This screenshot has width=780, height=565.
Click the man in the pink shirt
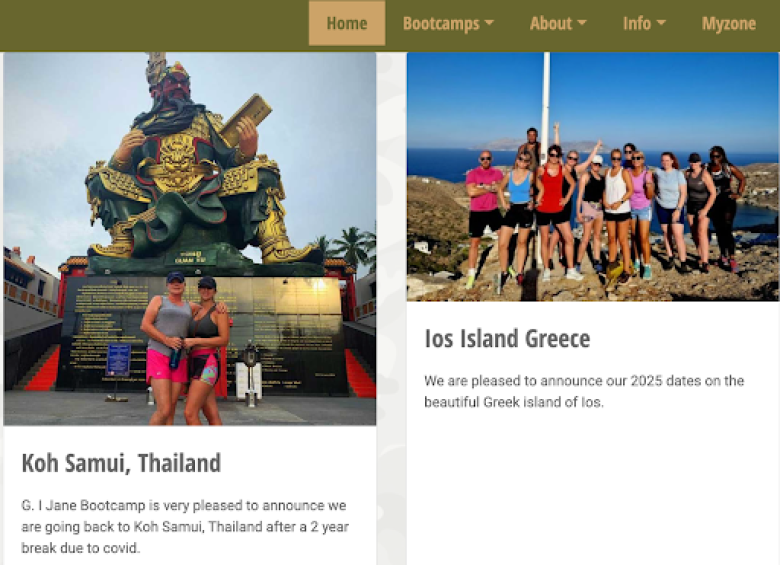coord(483,219)
